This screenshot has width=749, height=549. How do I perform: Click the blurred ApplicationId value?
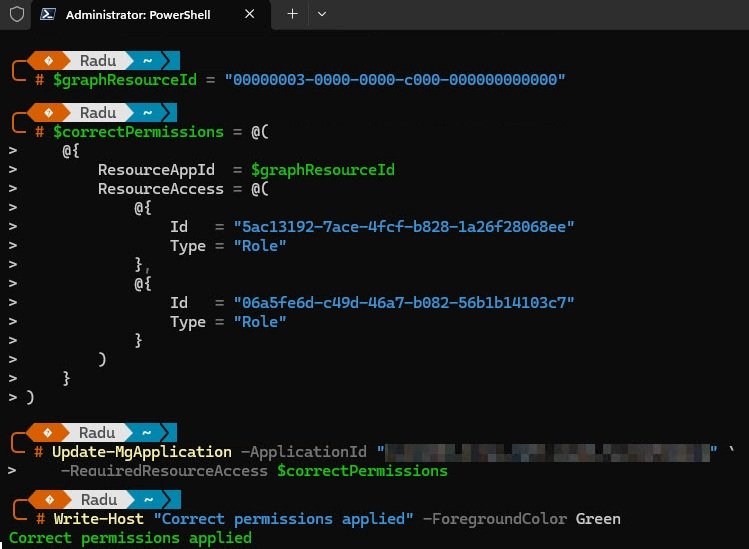(x=548, y=452)
